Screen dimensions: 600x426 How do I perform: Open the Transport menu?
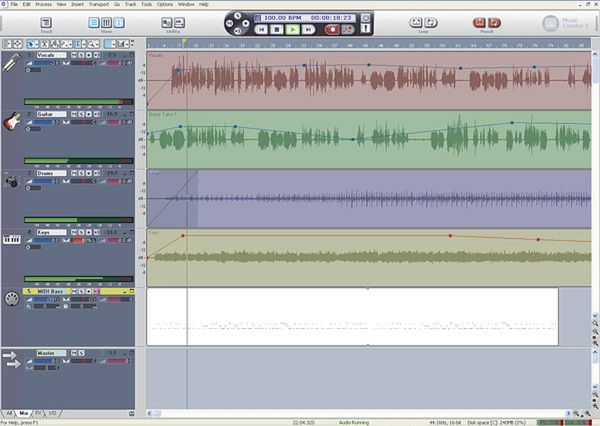coord(99,4)
